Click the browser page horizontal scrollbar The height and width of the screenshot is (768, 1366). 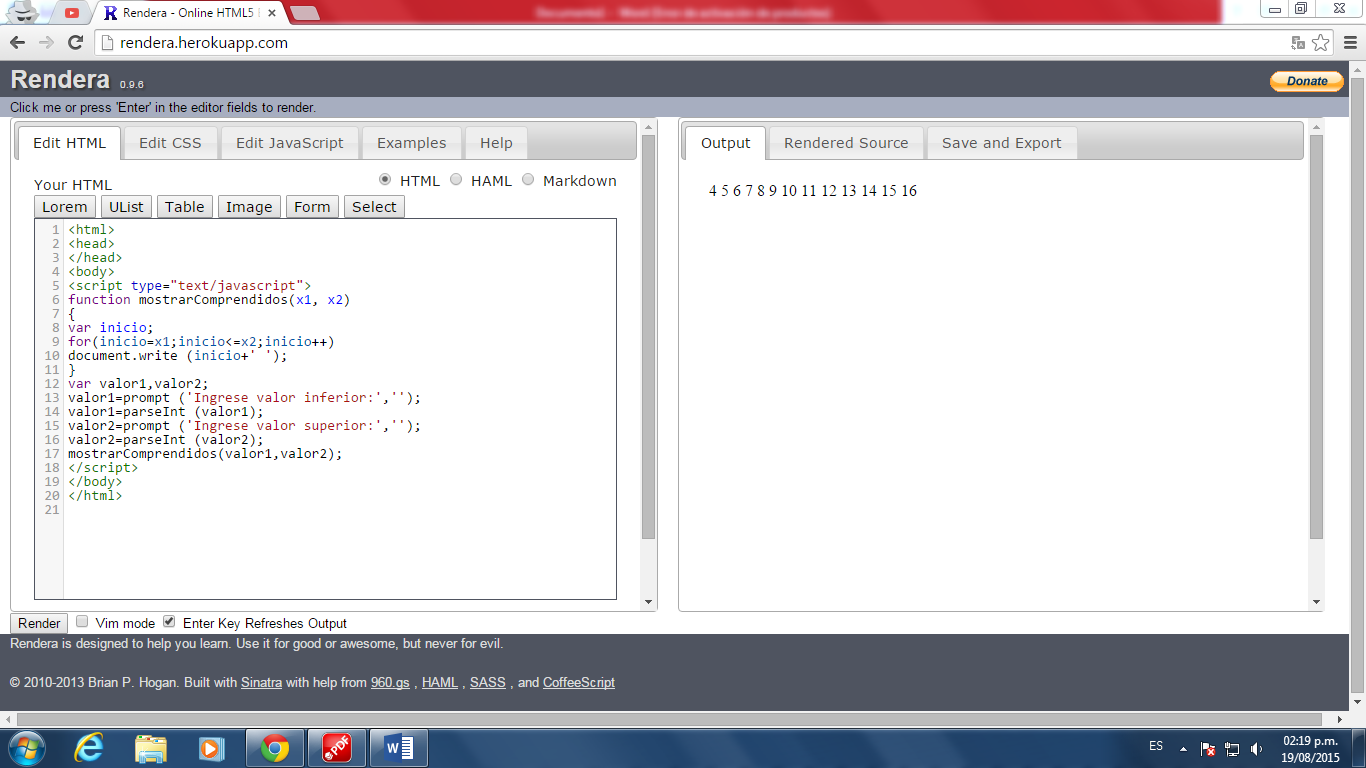click(x=669, y=719)
